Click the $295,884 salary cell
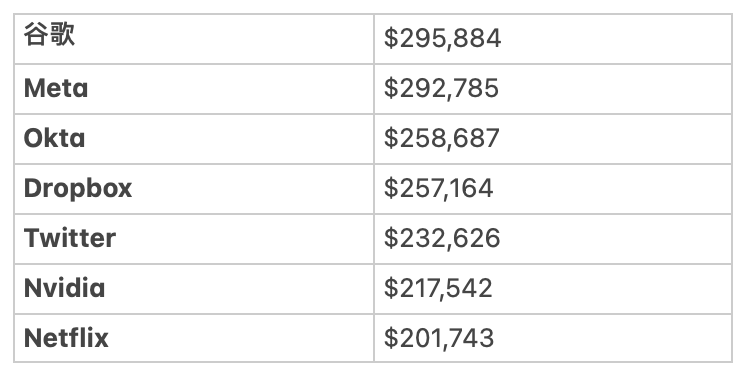The height and width of the screenshot is (372, 744). tap(553, 39)
